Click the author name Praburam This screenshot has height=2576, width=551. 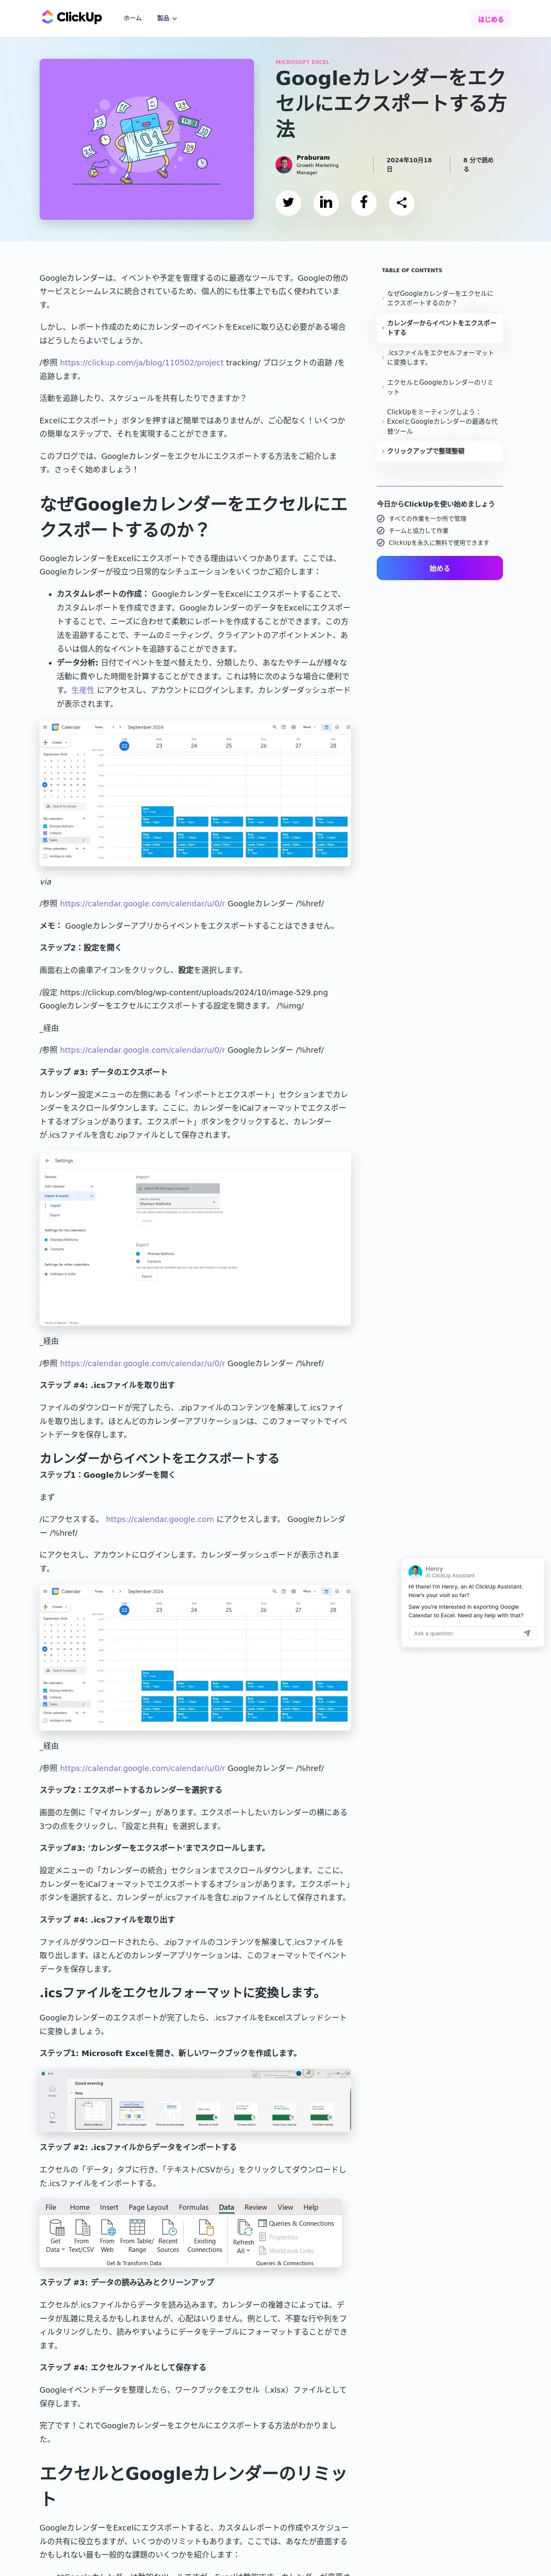tap(313, 157)
